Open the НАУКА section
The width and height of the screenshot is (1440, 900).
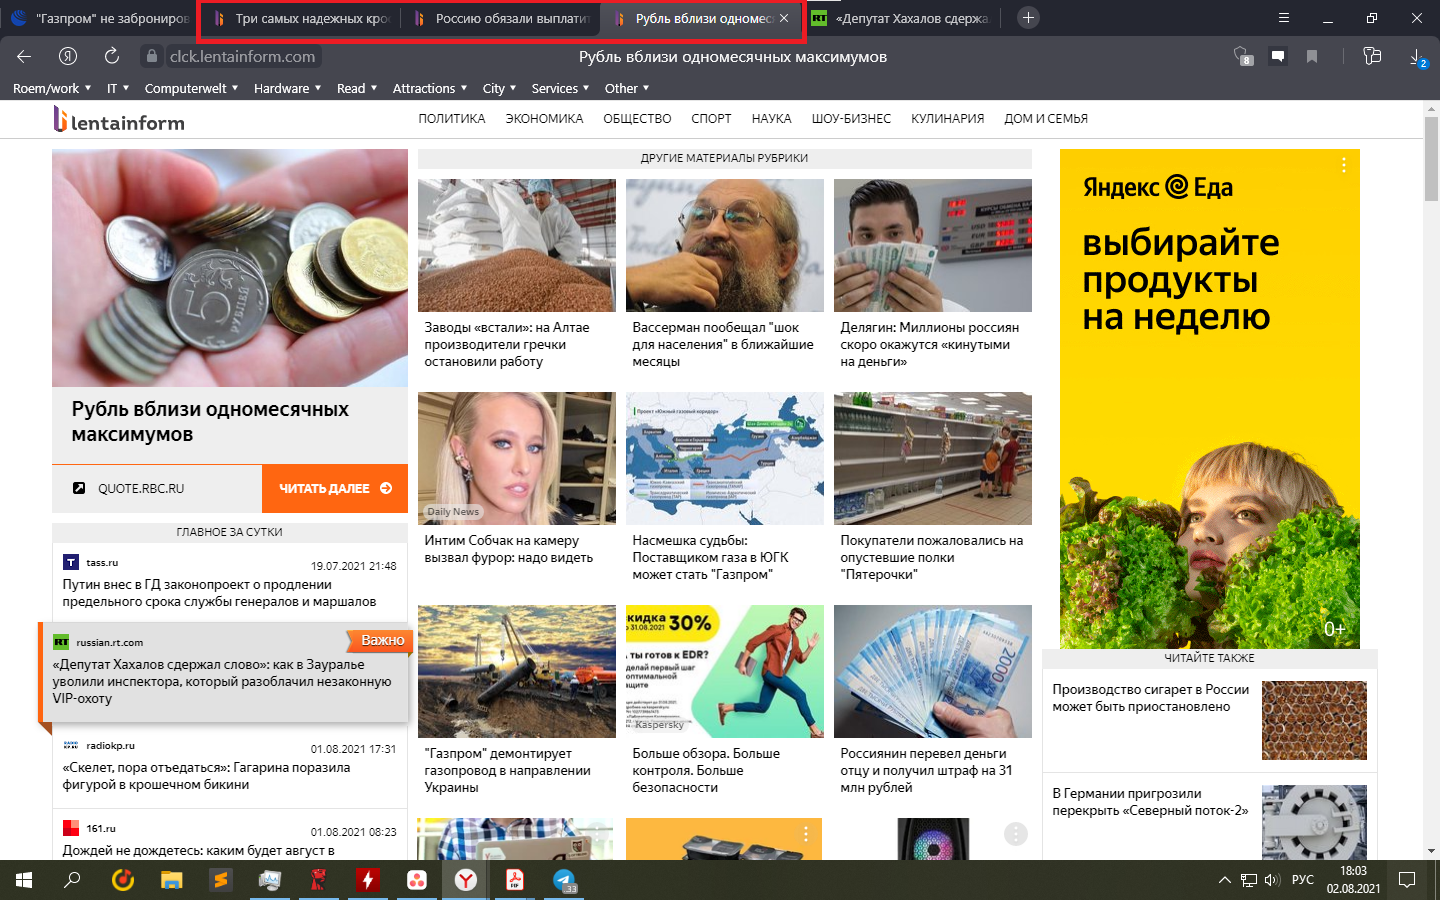[x=771, y=118]
